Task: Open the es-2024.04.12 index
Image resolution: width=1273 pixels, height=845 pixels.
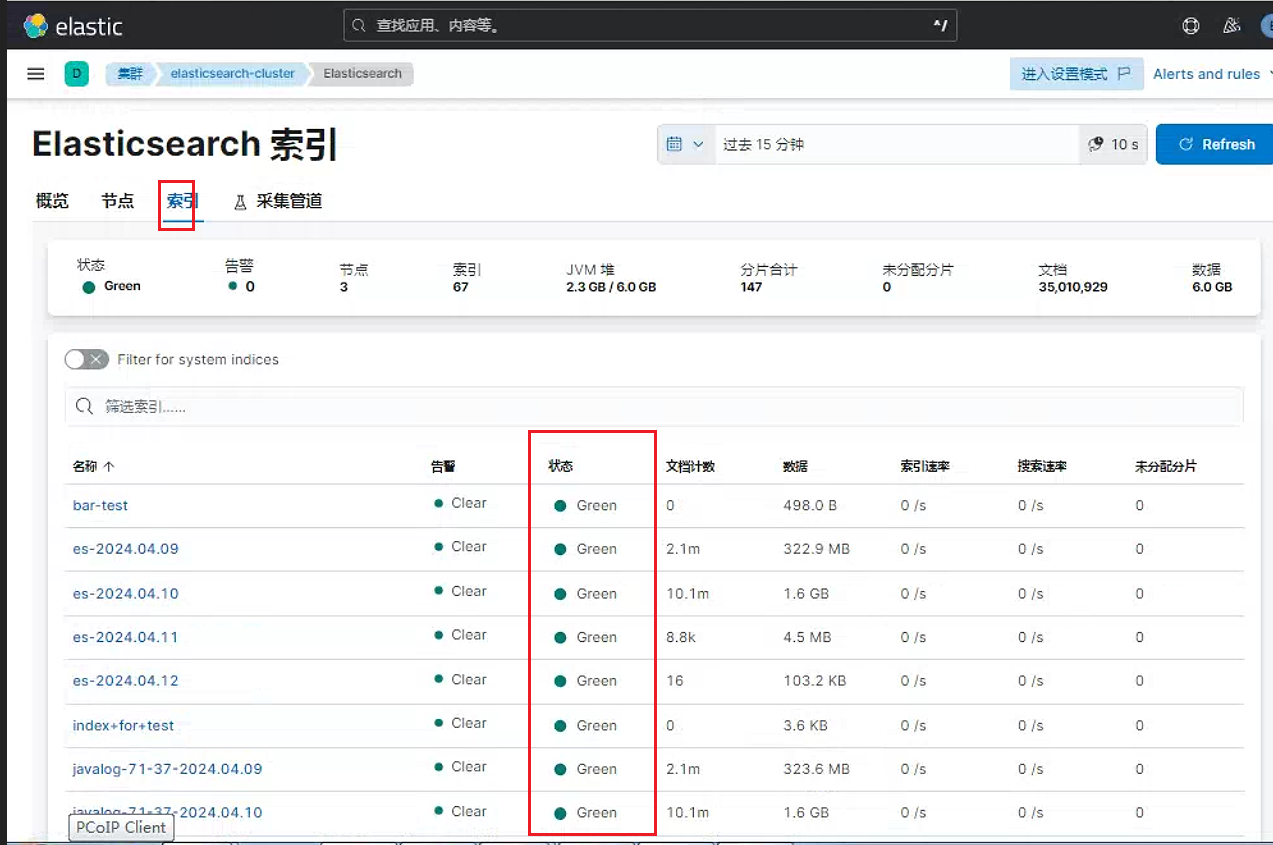Action: click(125, 681)
